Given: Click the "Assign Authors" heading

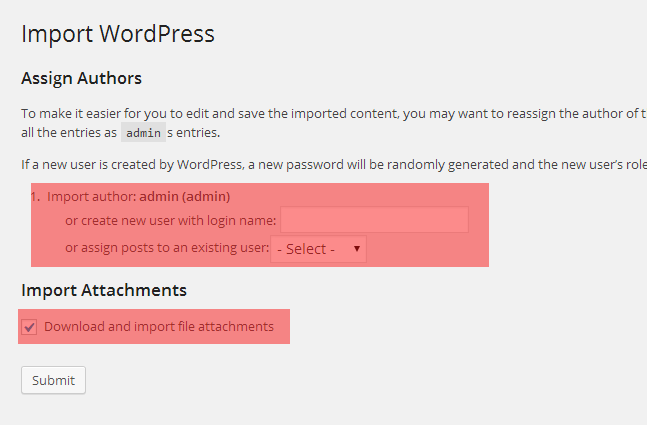Looking at the screenshot, I should coord(82,78).
